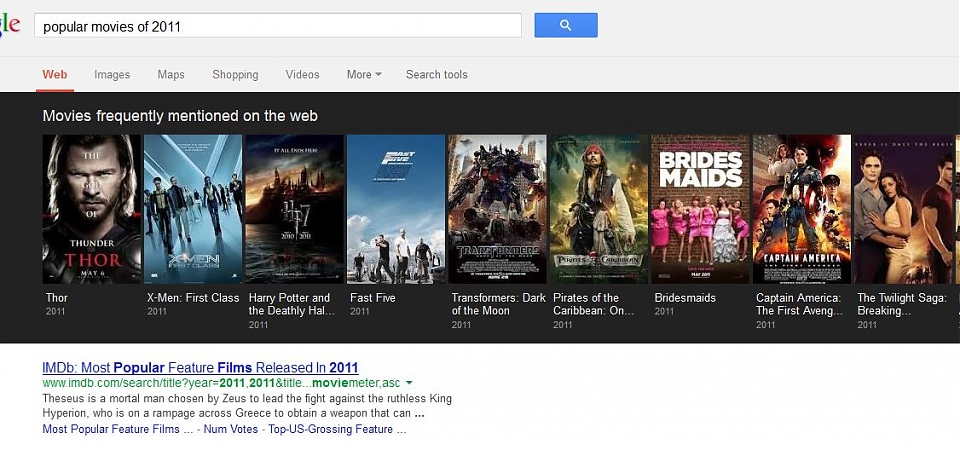Click 'Movies frequently mentioned on the web' heading
960x450 pixels.
pos(180,116)
